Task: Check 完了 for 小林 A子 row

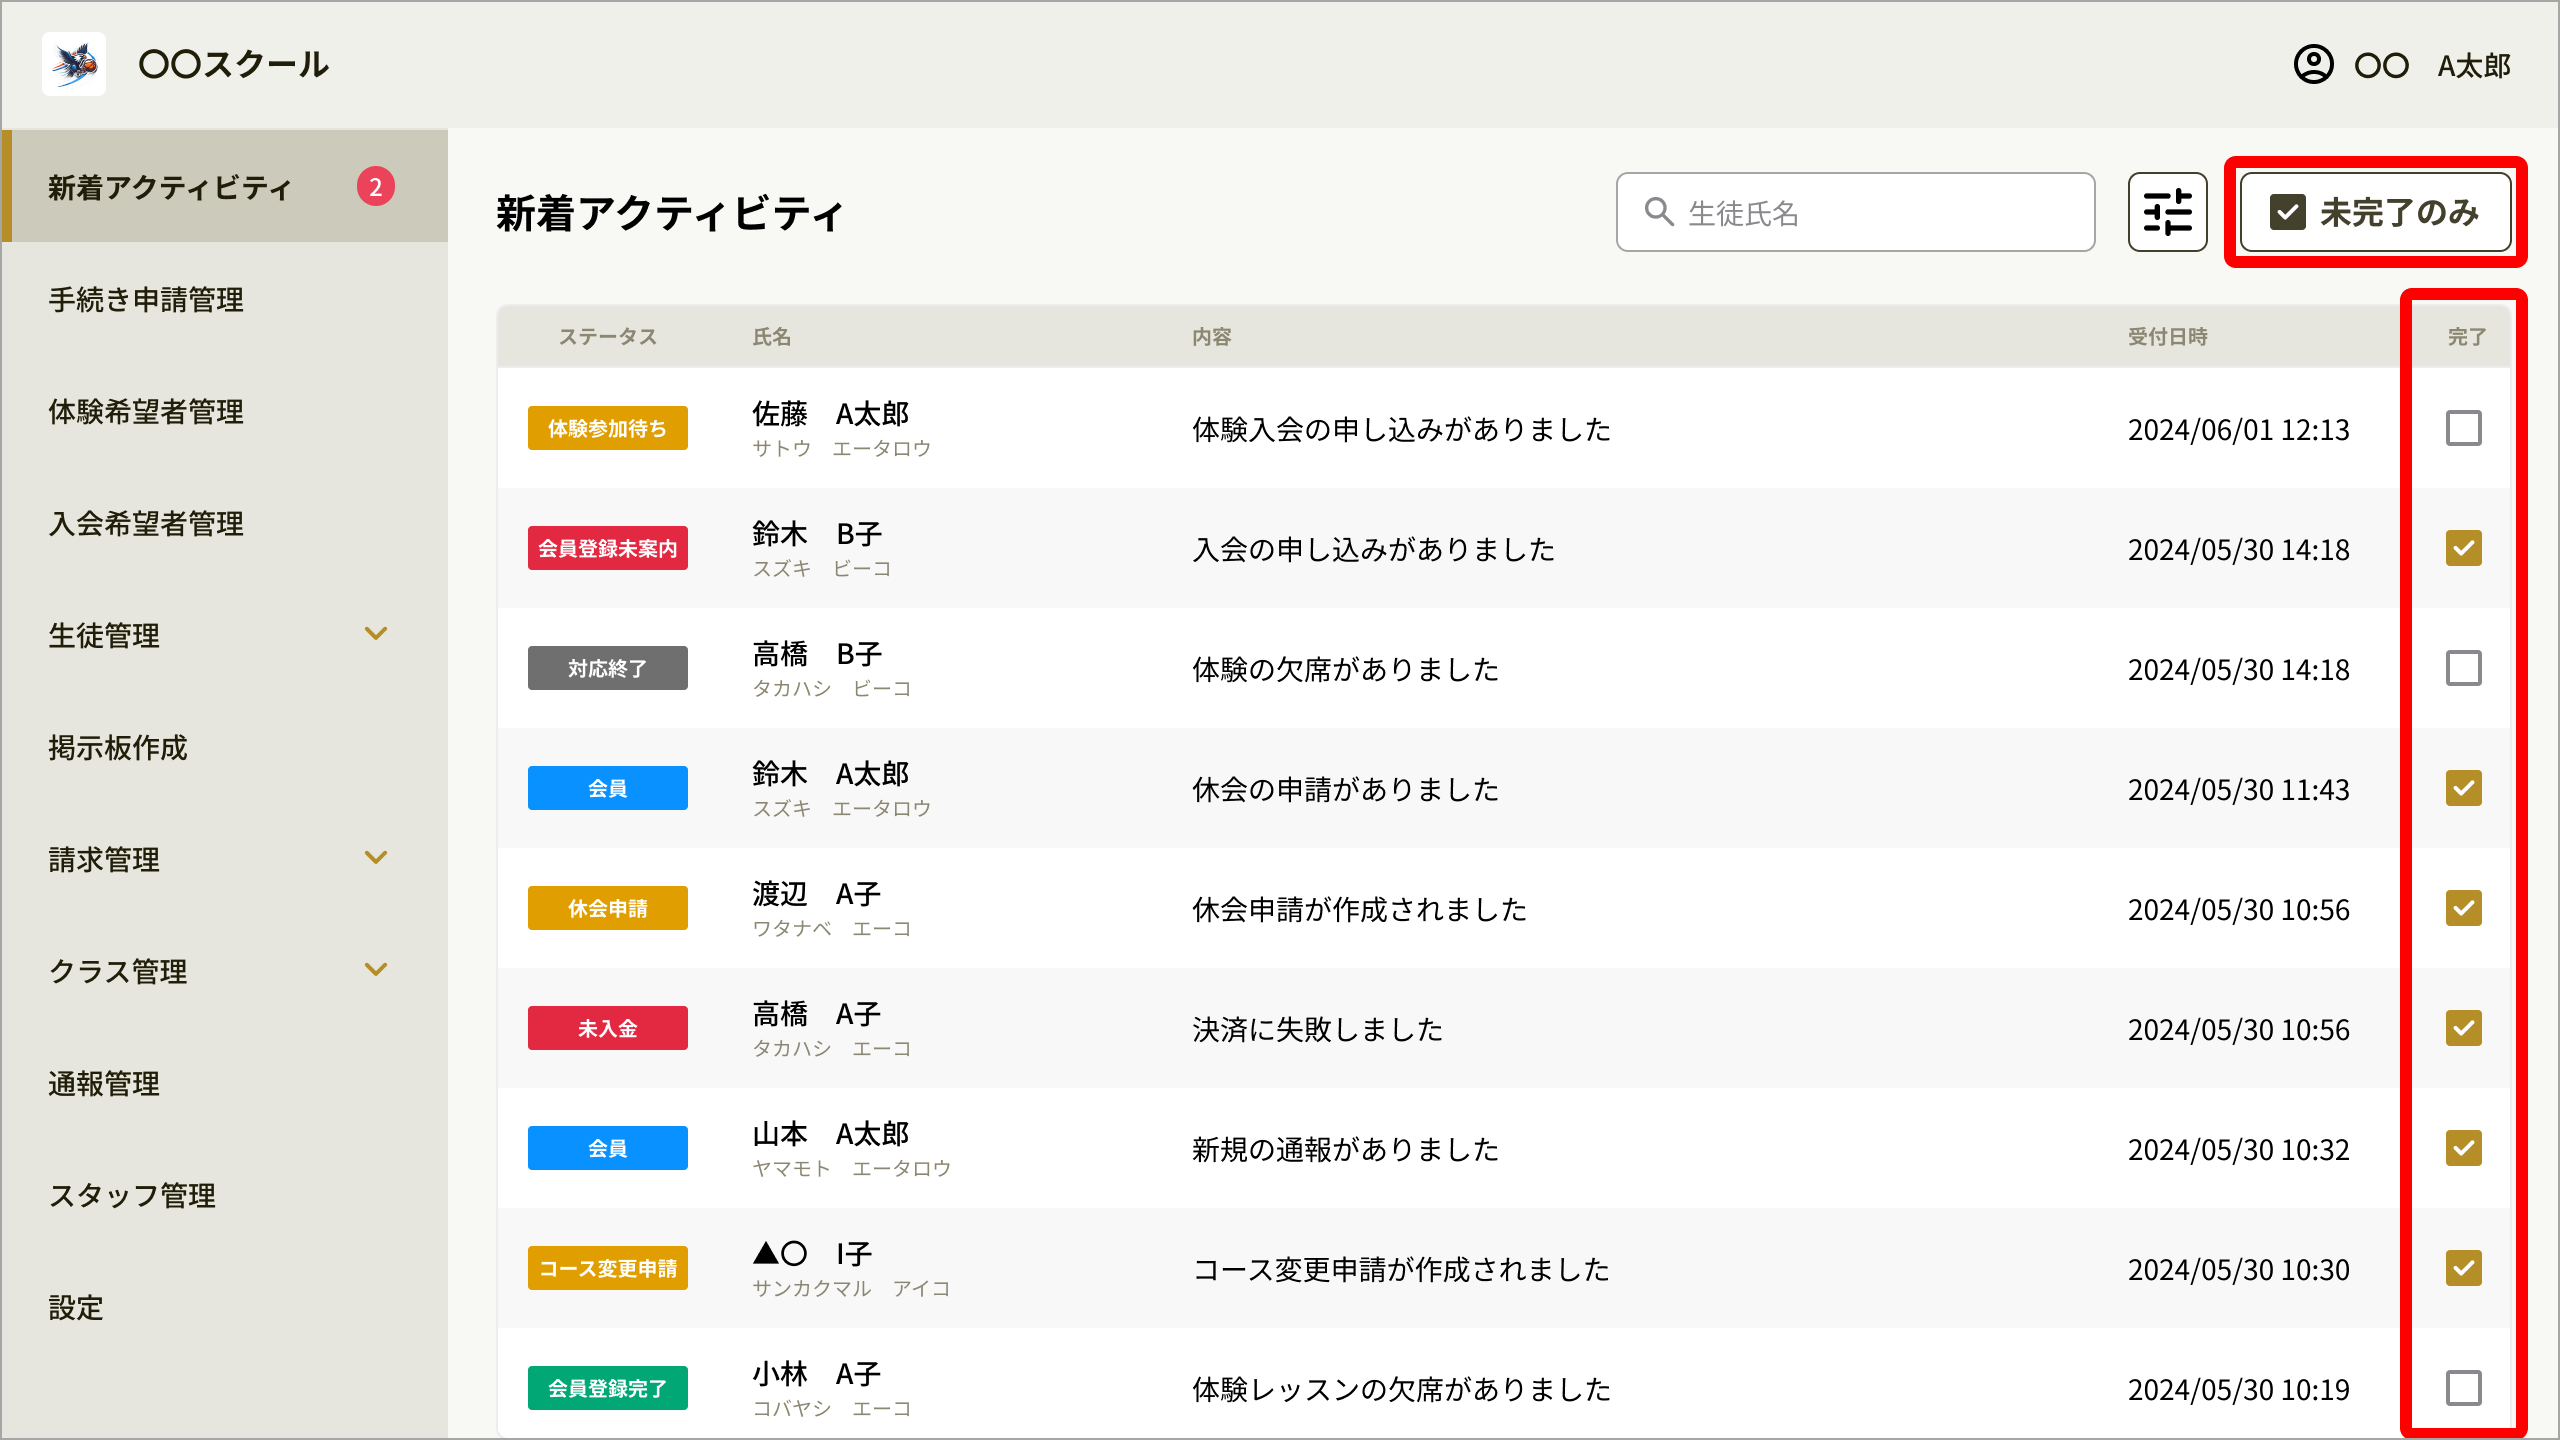Action: click(x=2463, y=1388)
